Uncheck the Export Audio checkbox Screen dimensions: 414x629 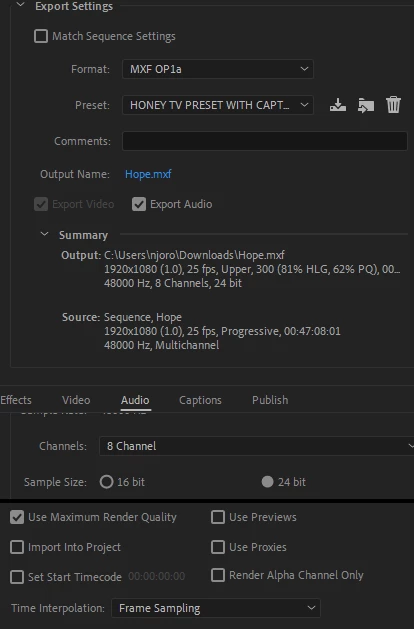[x=139, y=204]
